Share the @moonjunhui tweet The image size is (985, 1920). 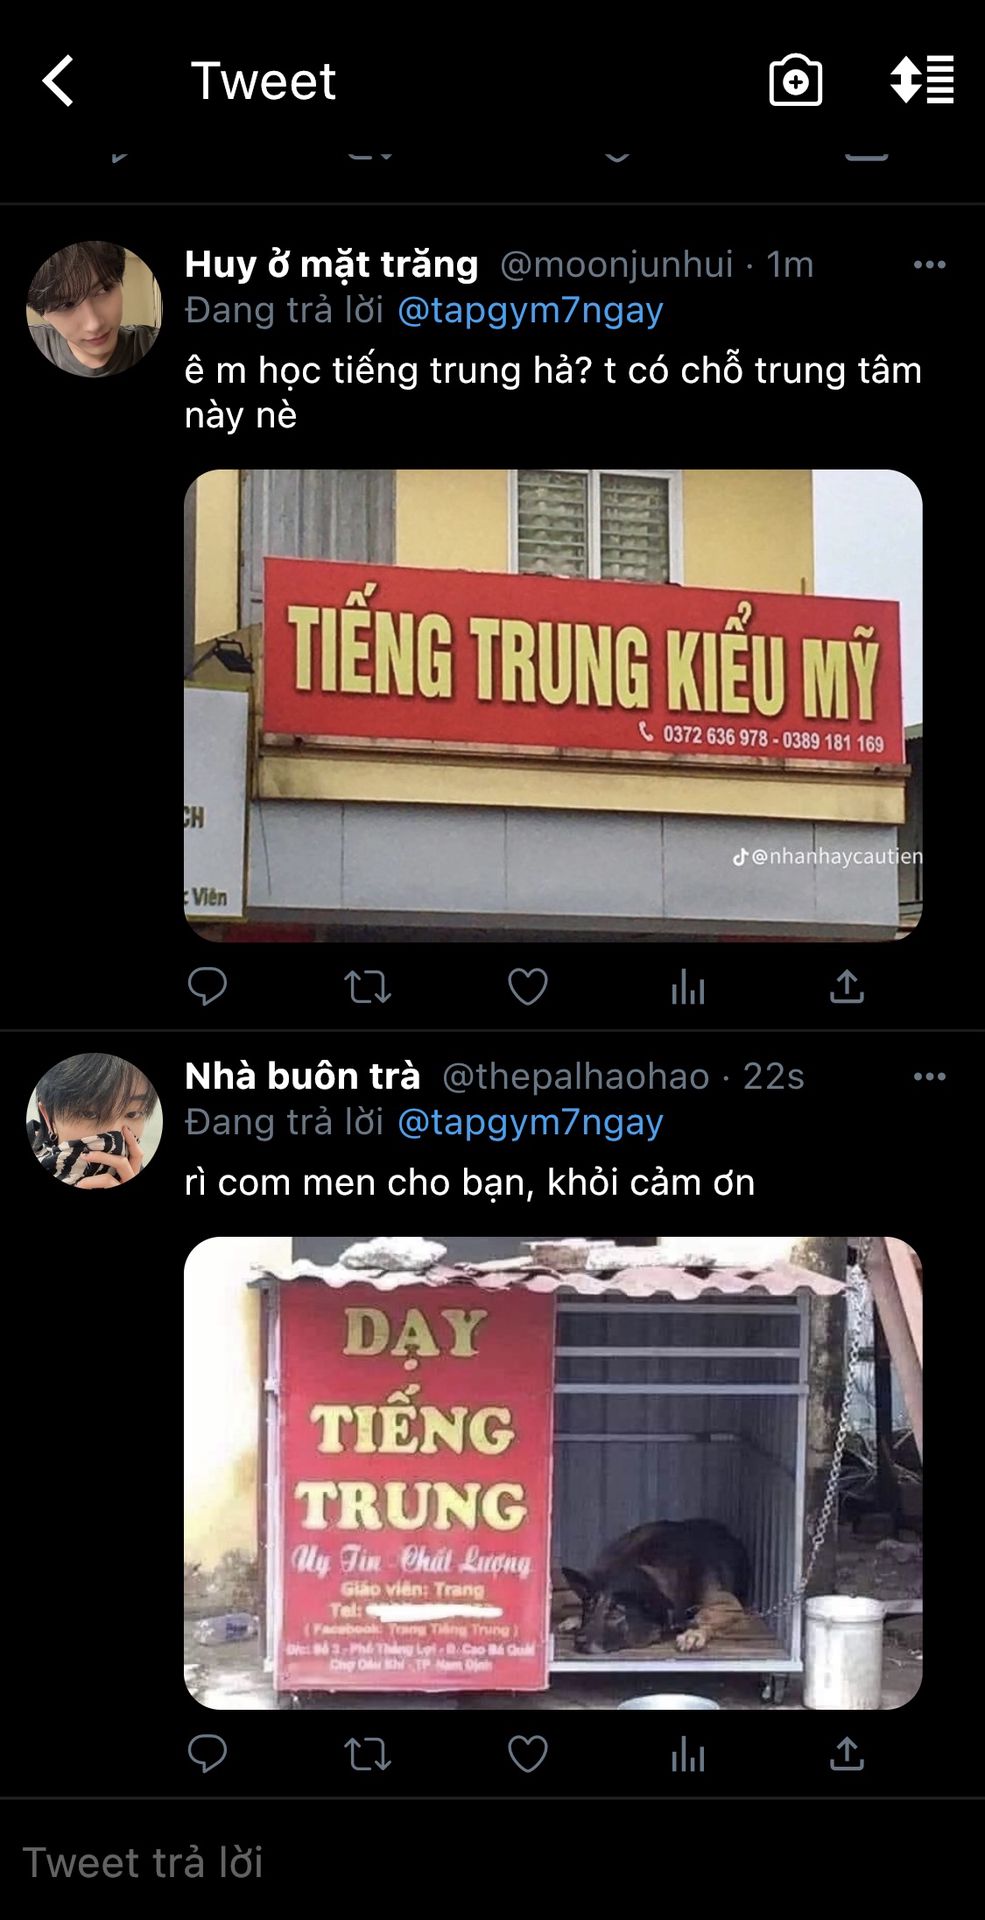(x=846, y=987)
